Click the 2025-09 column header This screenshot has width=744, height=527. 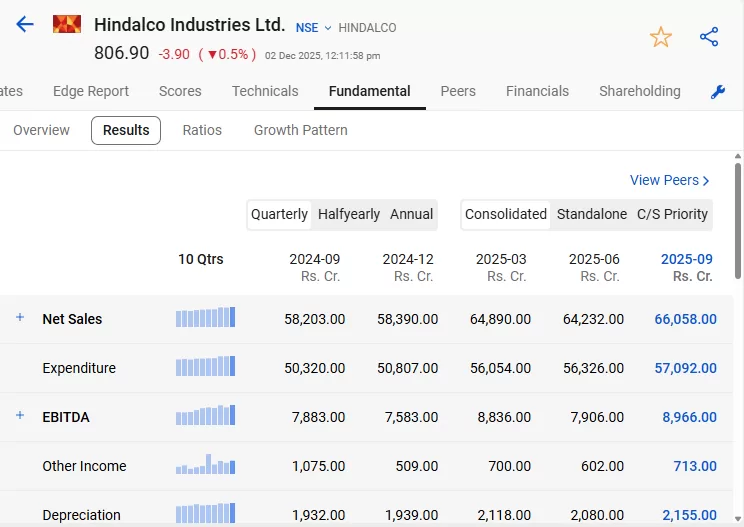(x=687, y=267)
